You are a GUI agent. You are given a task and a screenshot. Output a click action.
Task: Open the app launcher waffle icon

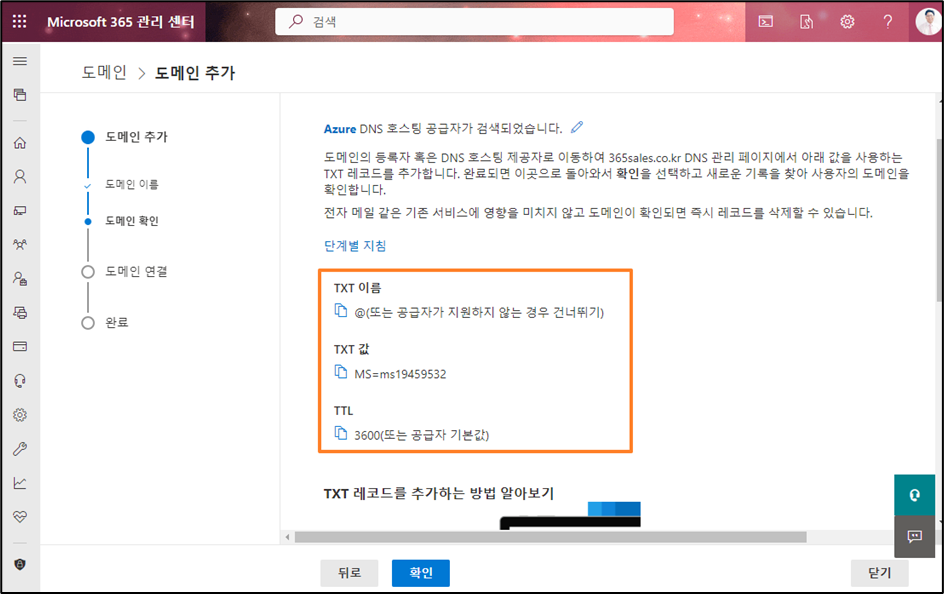point(19,22)
